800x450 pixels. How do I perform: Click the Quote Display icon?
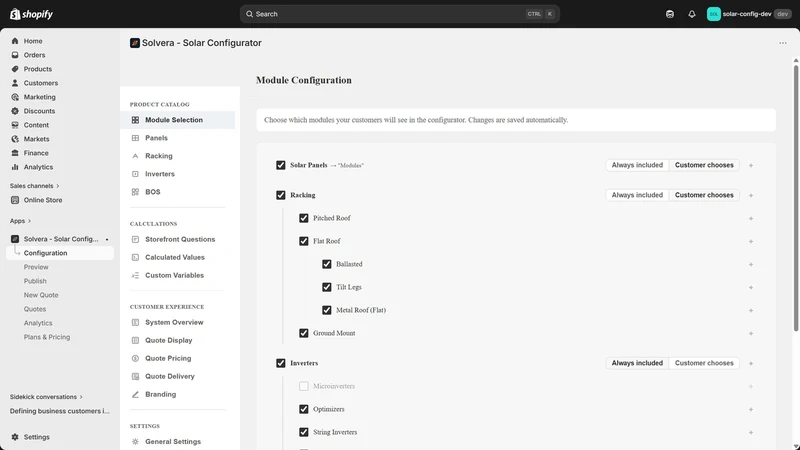click(135, 340)
